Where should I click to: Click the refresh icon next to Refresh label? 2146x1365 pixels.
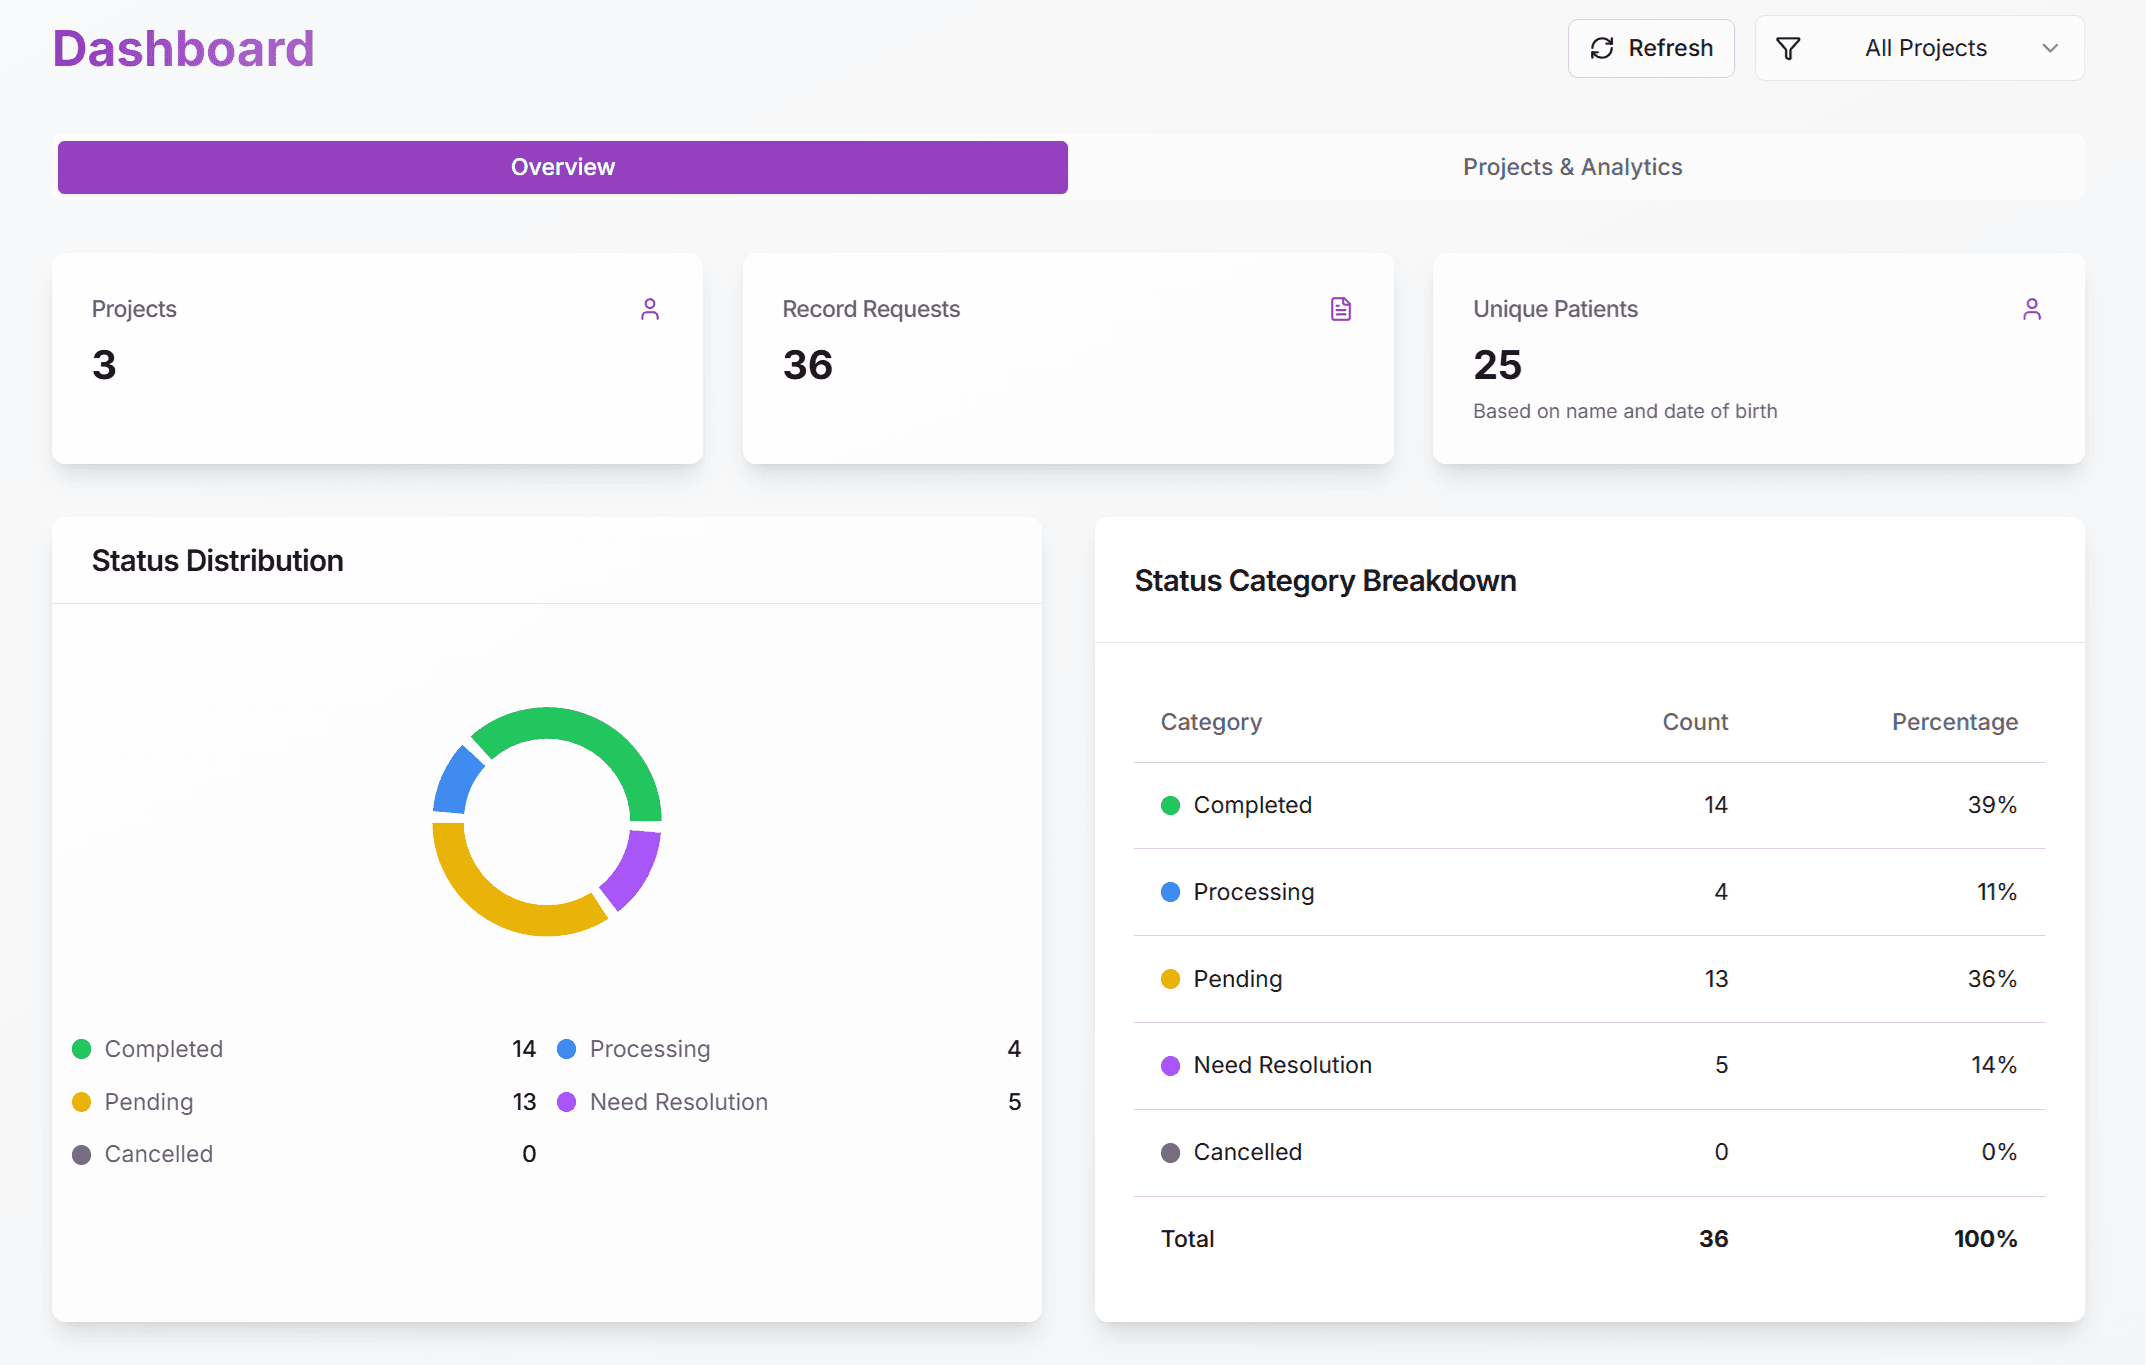point(1600,47)
